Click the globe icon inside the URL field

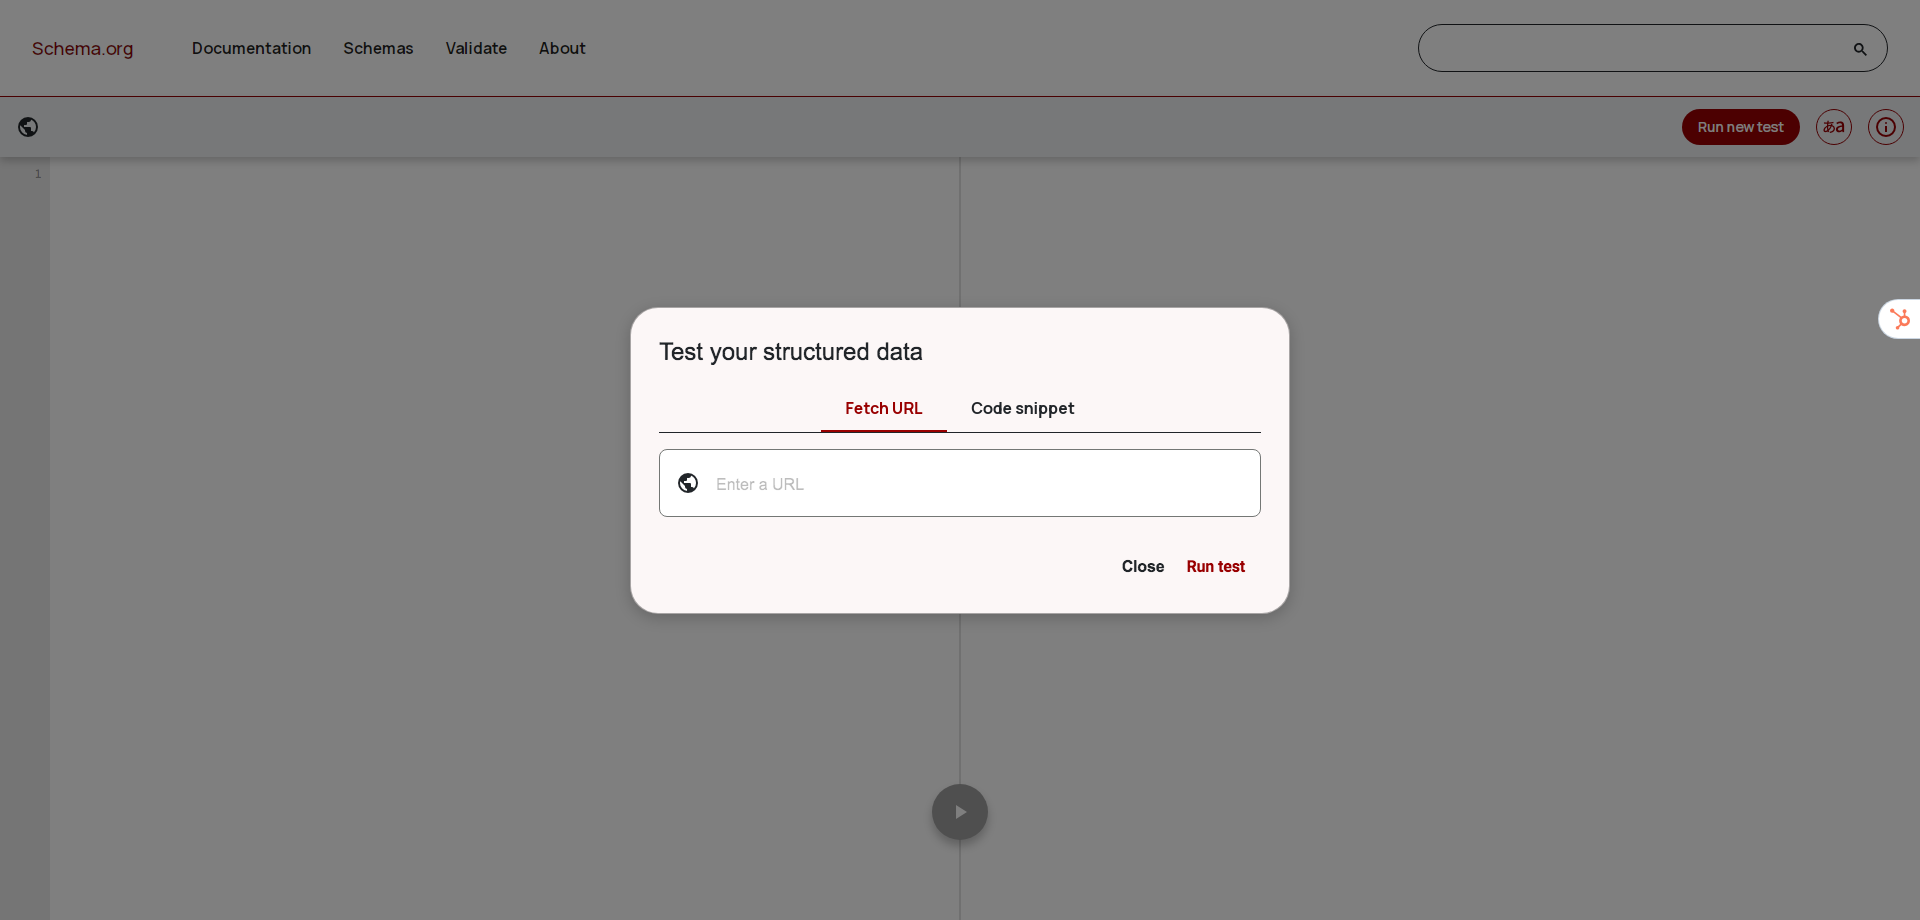tap(688, 483)
